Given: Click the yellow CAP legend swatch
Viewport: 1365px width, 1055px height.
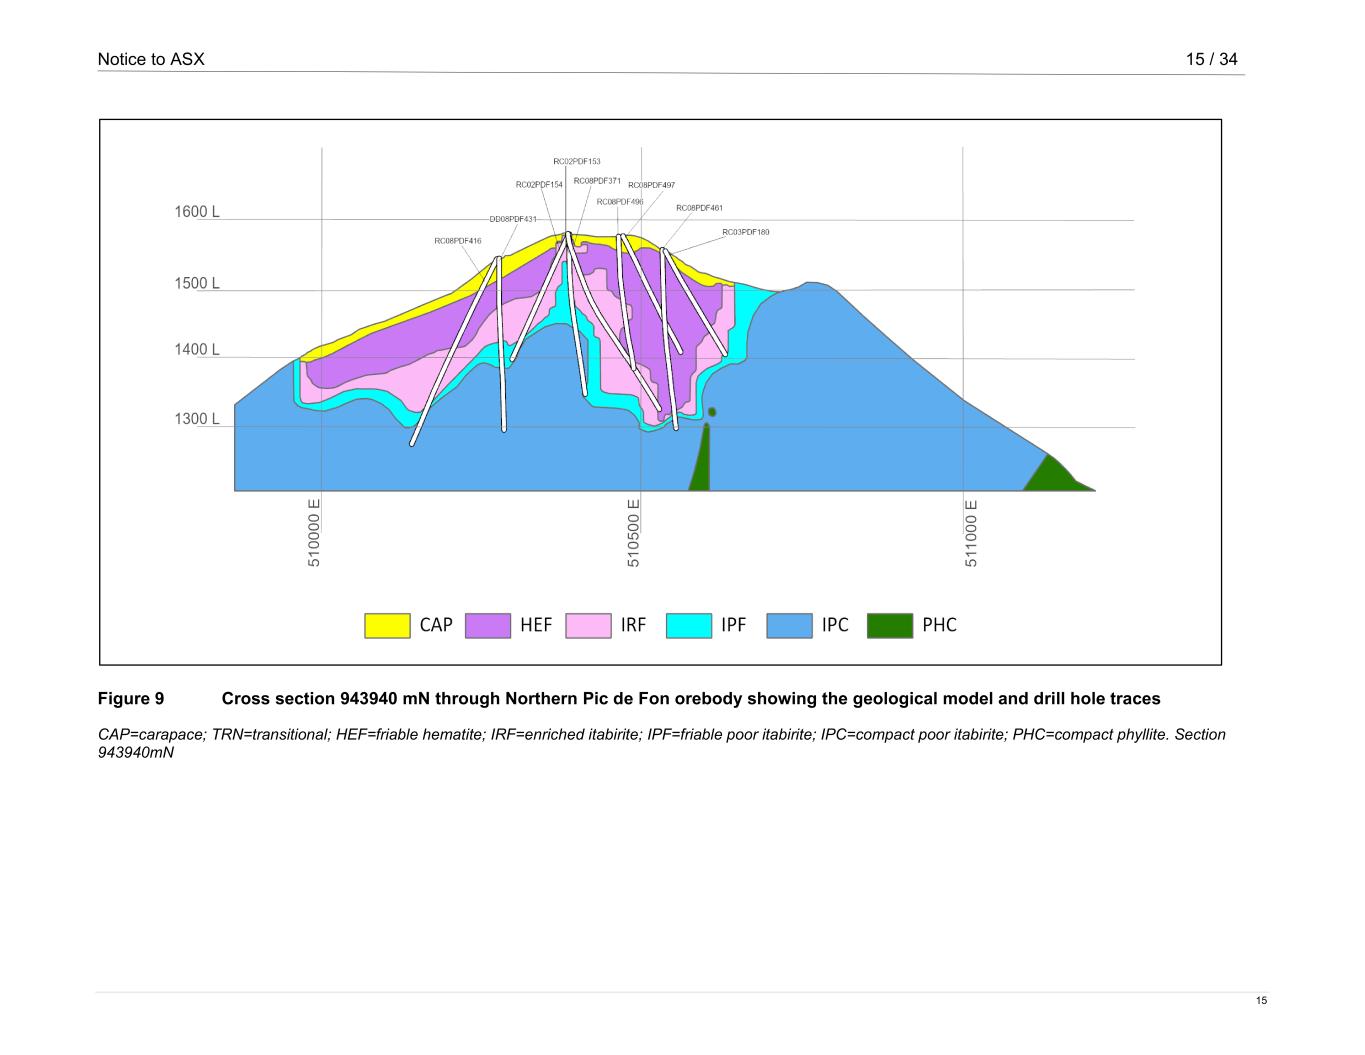Looking at the screenshot, I should tap(387, 625).
